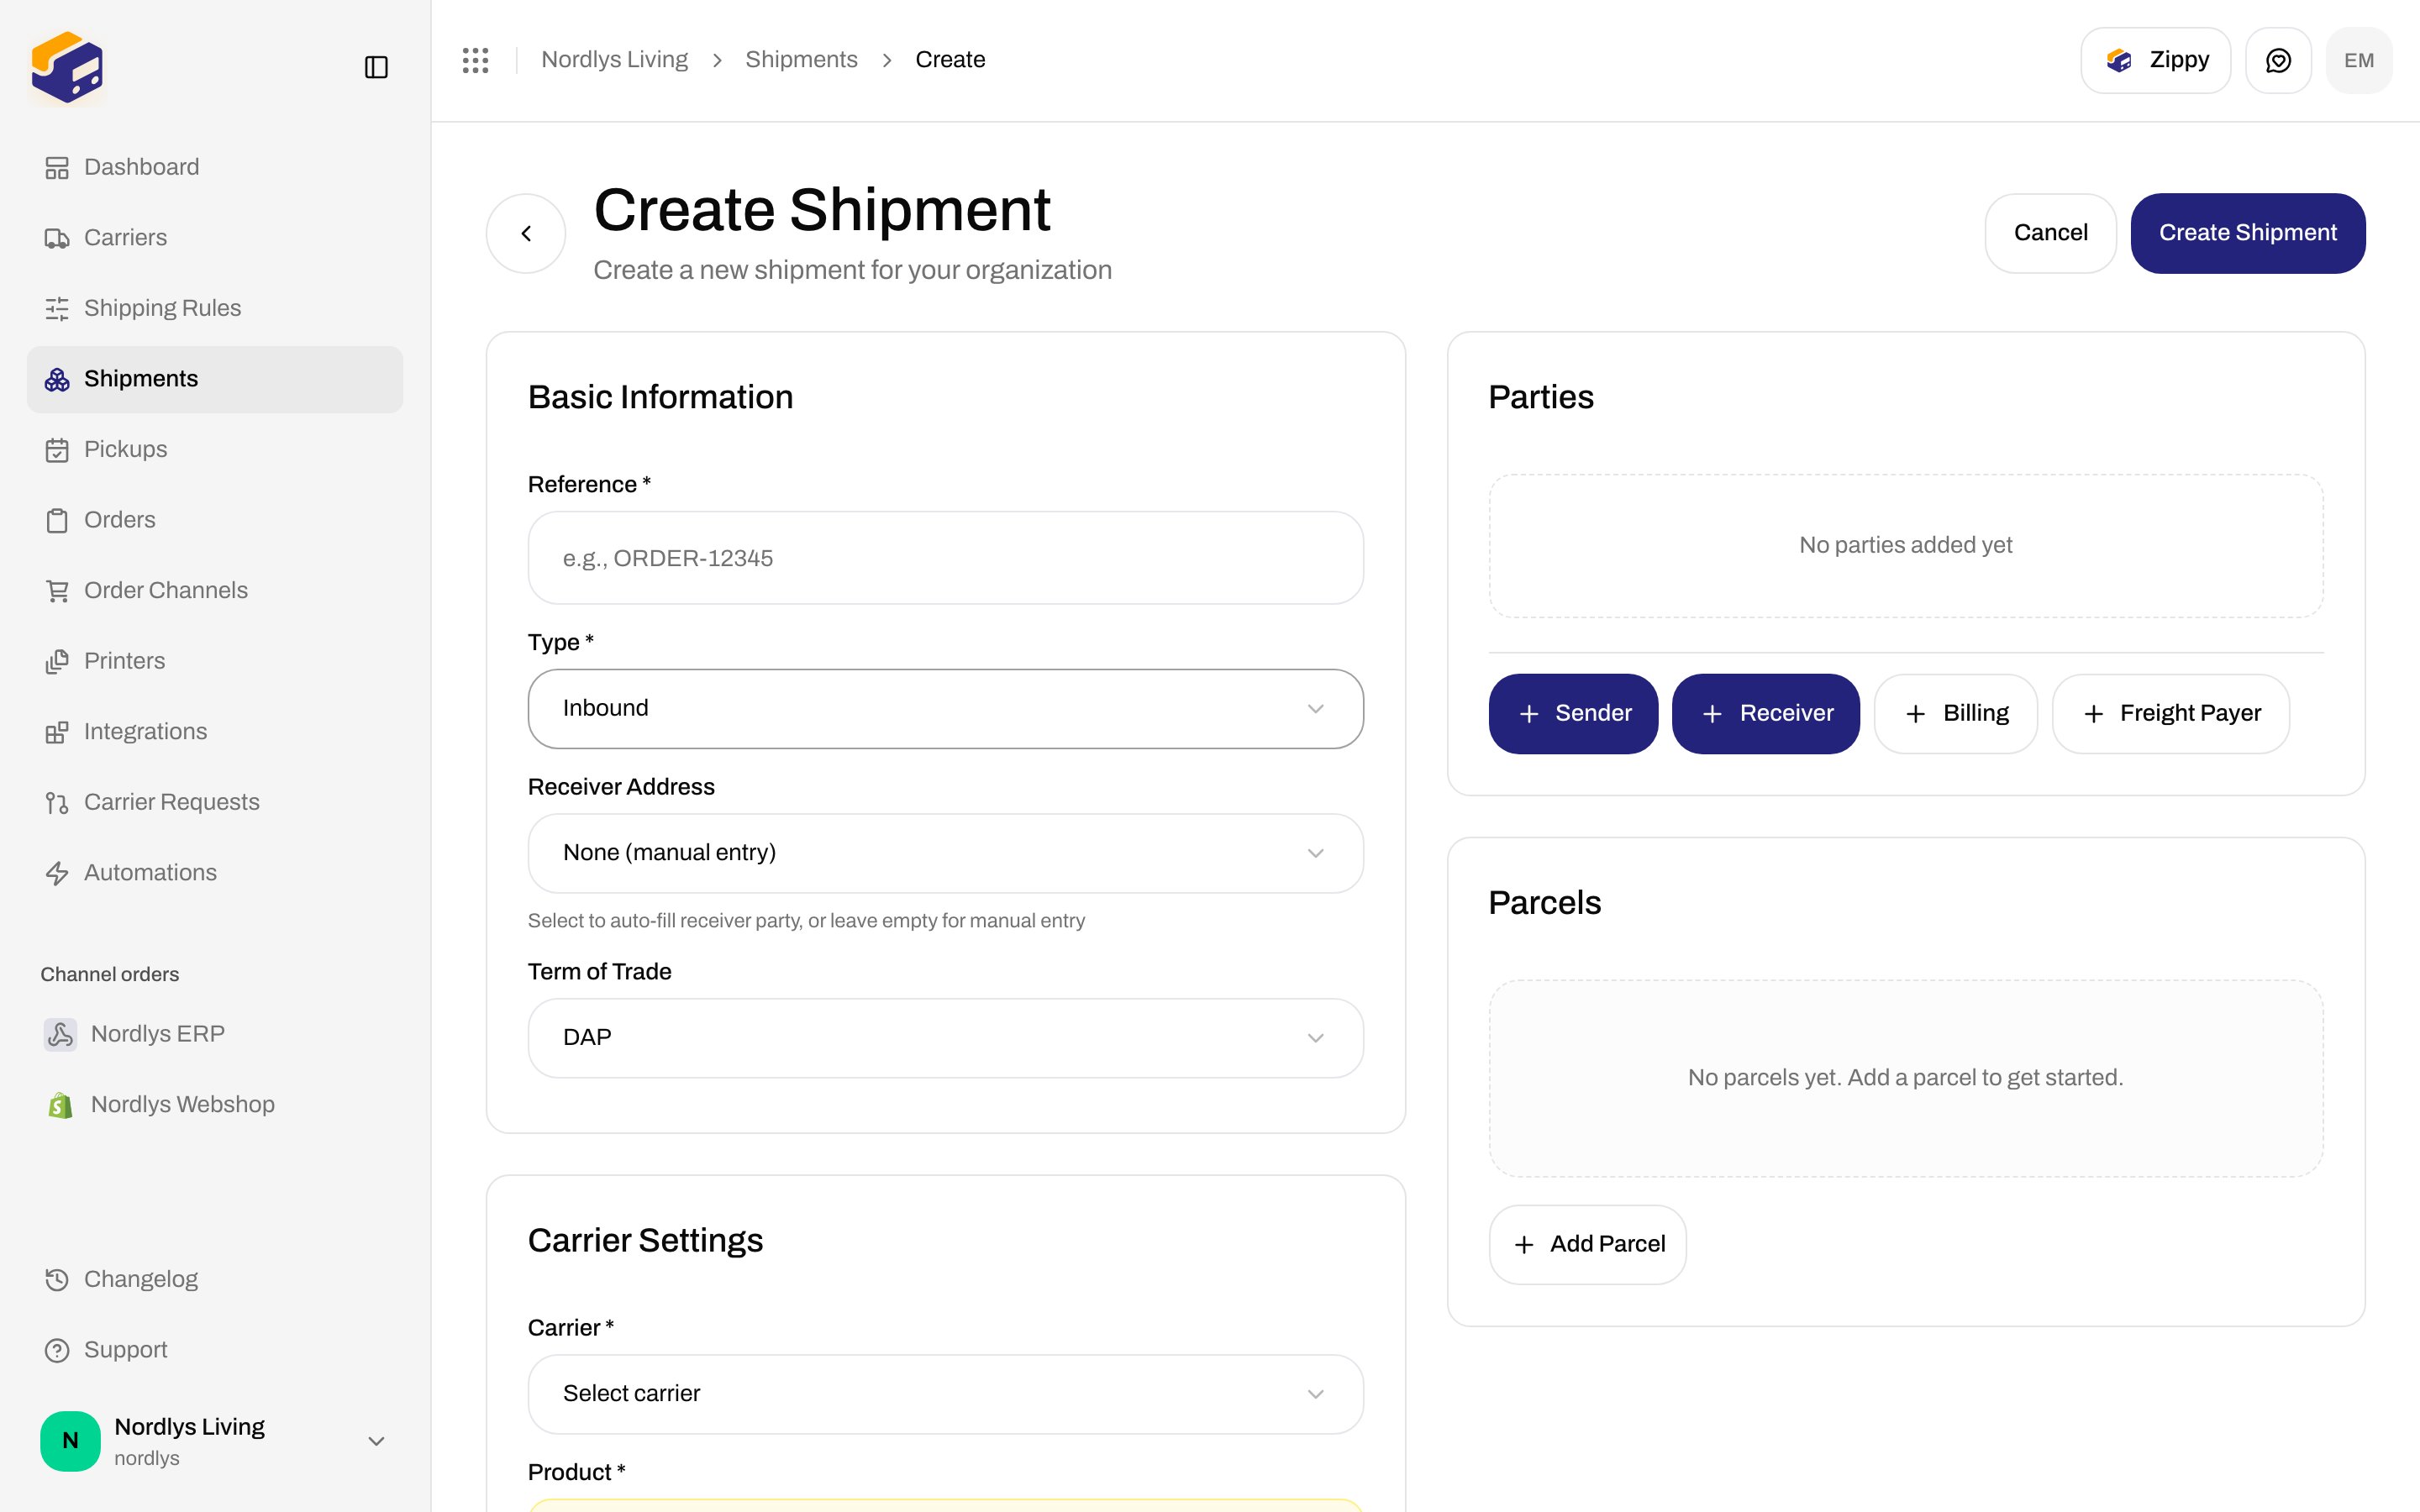The image size is (2420, 1512).
Task: Open the chat feedback icon button
Action: pos(2278,60)
